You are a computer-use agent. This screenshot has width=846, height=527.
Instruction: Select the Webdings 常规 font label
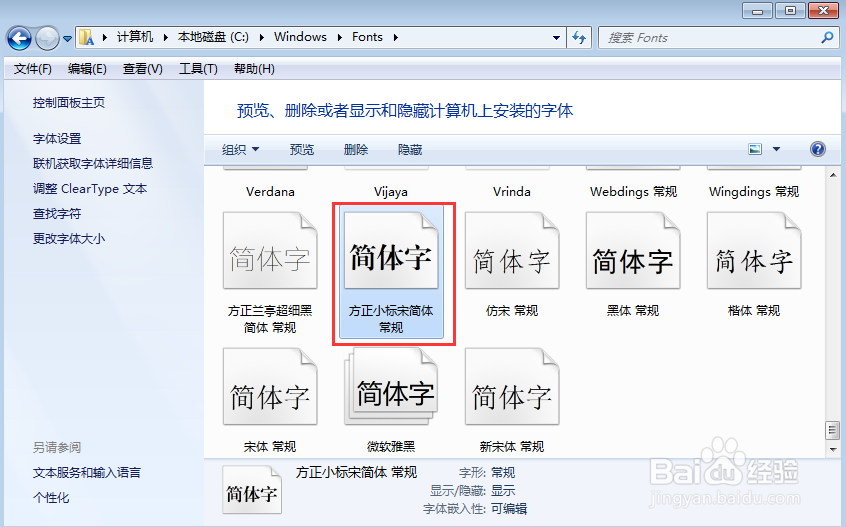(x=633, y=191)
